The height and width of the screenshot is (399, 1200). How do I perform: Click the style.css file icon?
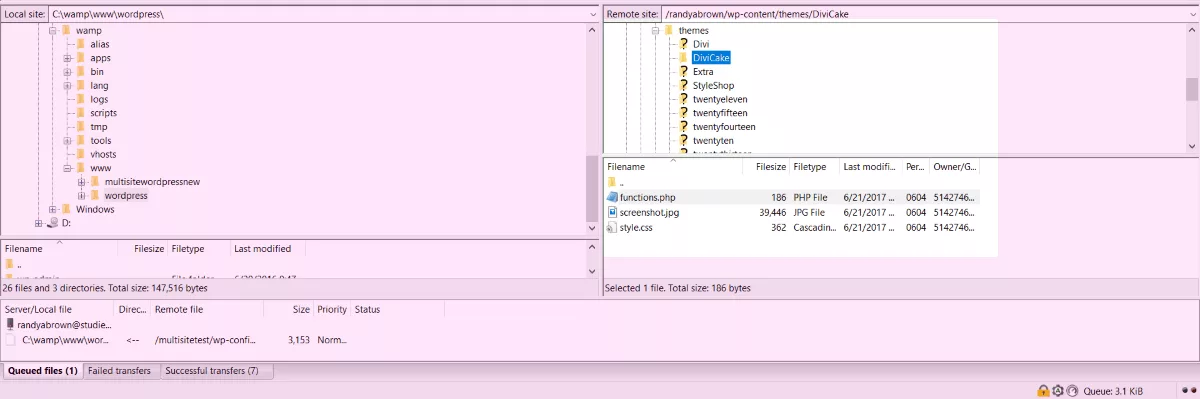[x=612, y=228]
